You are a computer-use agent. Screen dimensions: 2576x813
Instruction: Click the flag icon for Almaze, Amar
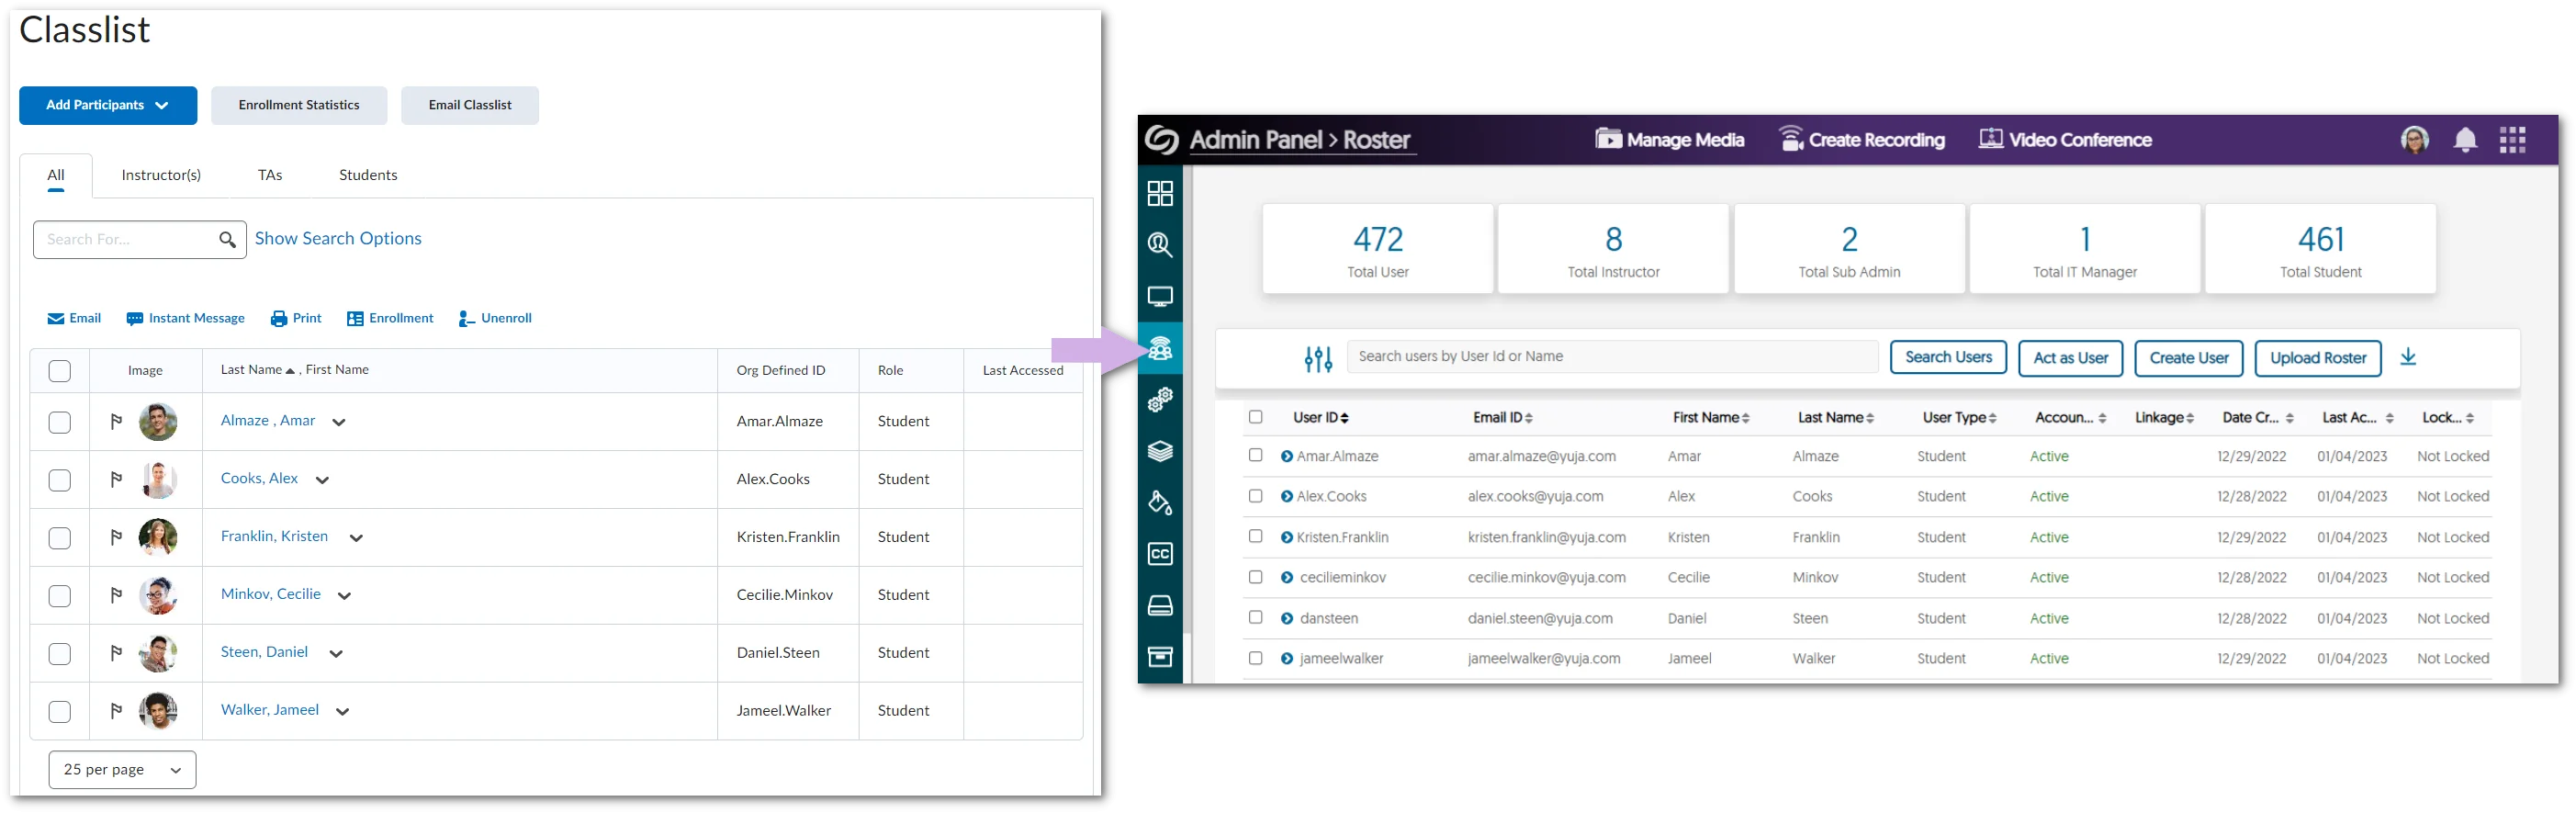(x=116, y=422)
